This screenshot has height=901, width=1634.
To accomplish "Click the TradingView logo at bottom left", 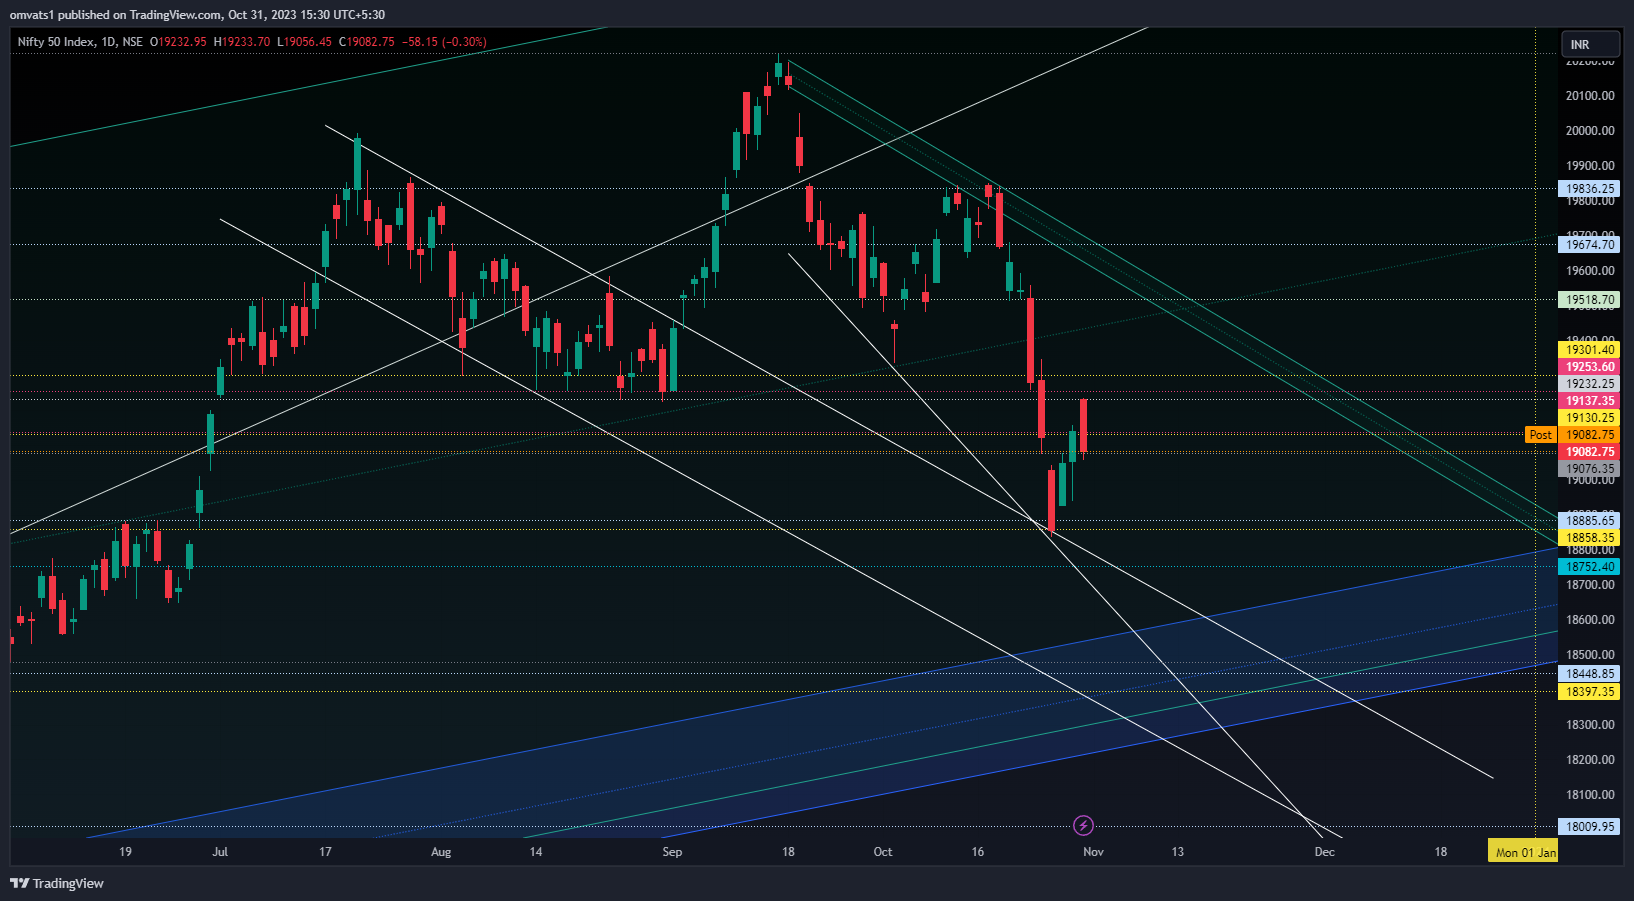I will [57, 883].
